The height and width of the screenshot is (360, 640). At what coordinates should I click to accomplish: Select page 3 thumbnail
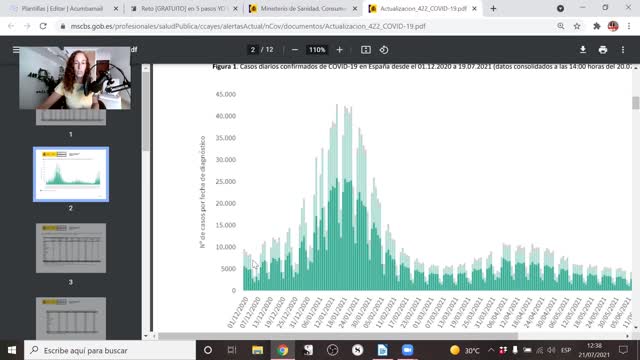[71, 248]
